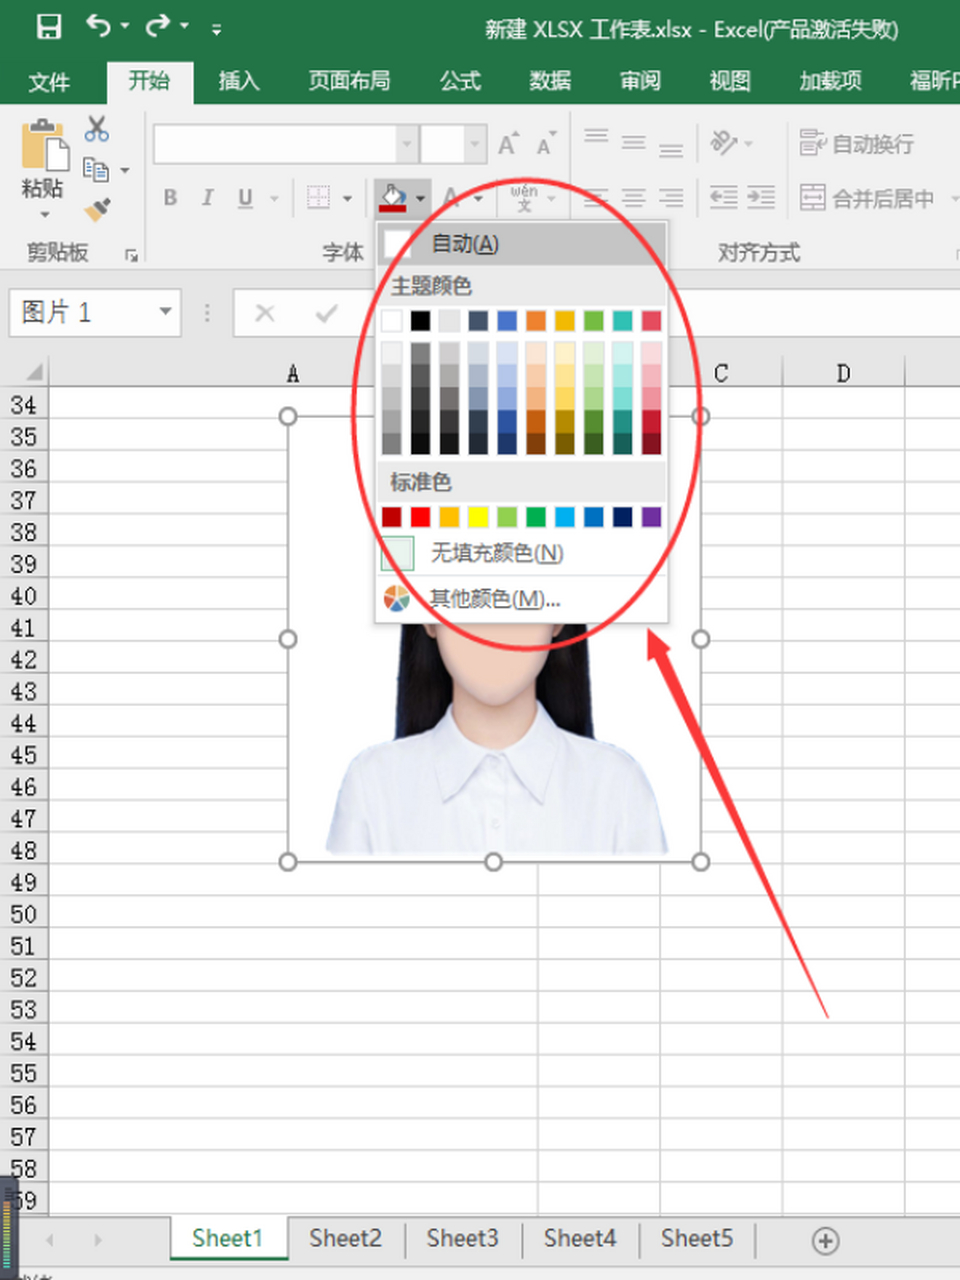The image size is (960, 1280).
Task: Click the Increase Font Size icon
Action: point(508,145)
